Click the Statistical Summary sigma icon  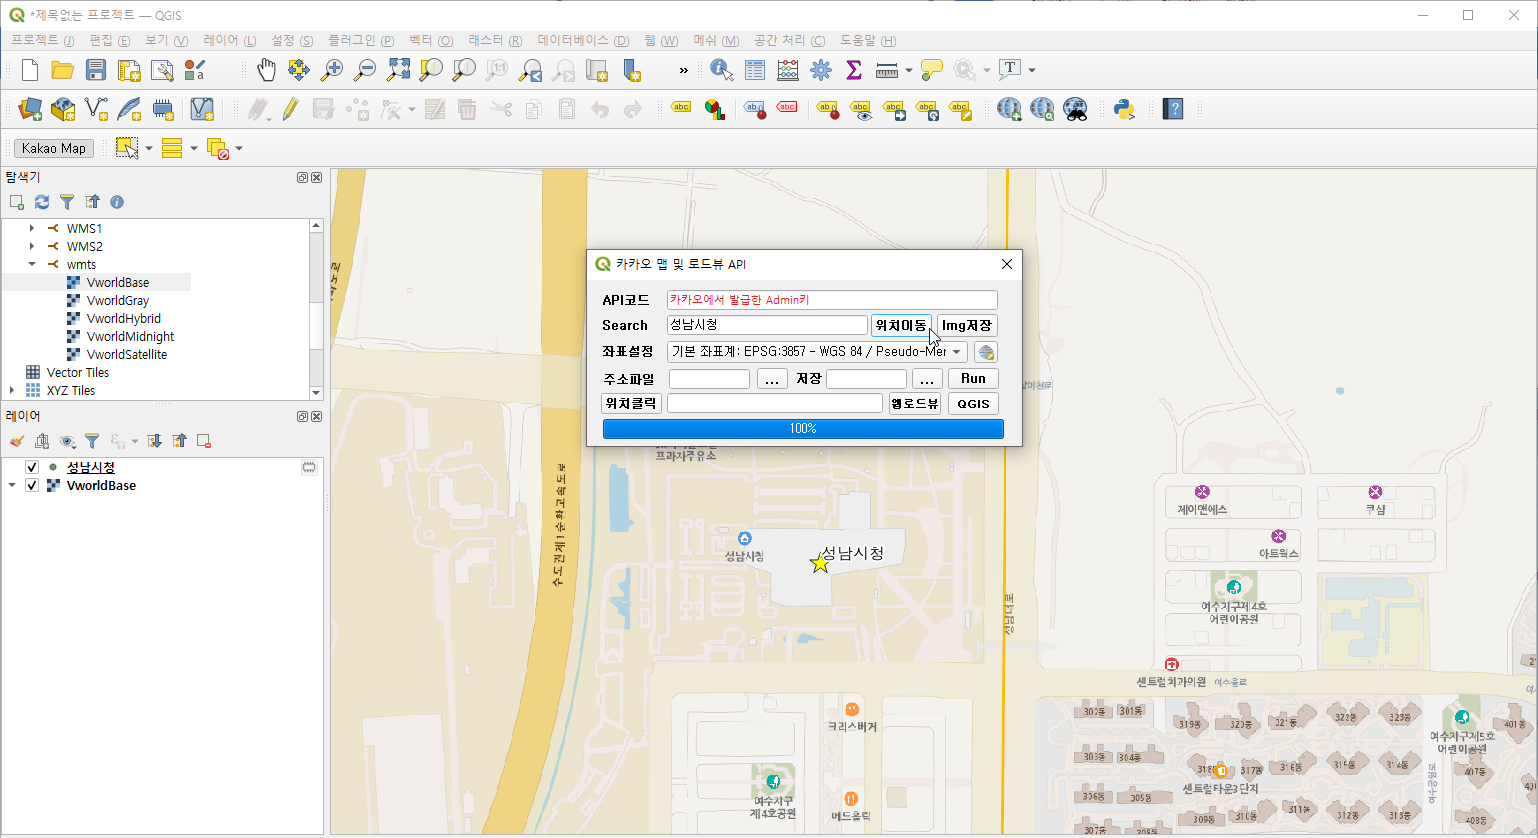(x=854, y=70)
